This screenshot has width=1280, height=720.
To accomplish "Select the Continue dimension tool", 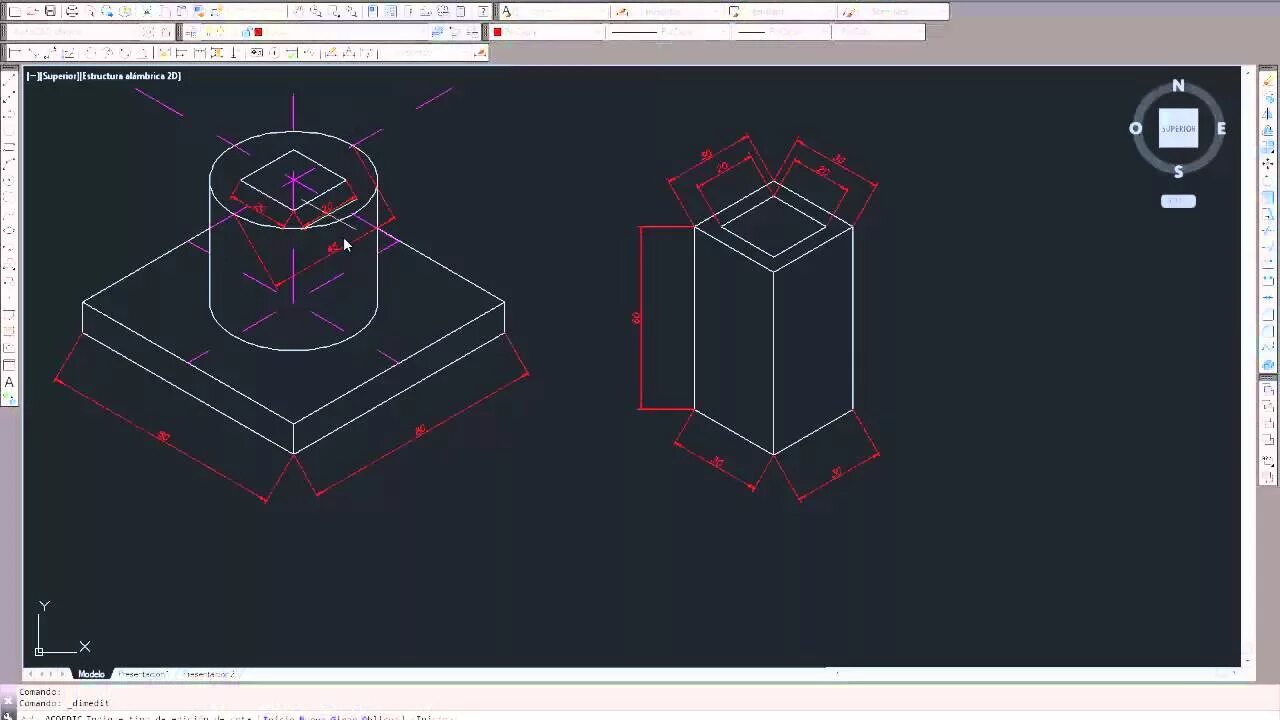I will (199, 52).
